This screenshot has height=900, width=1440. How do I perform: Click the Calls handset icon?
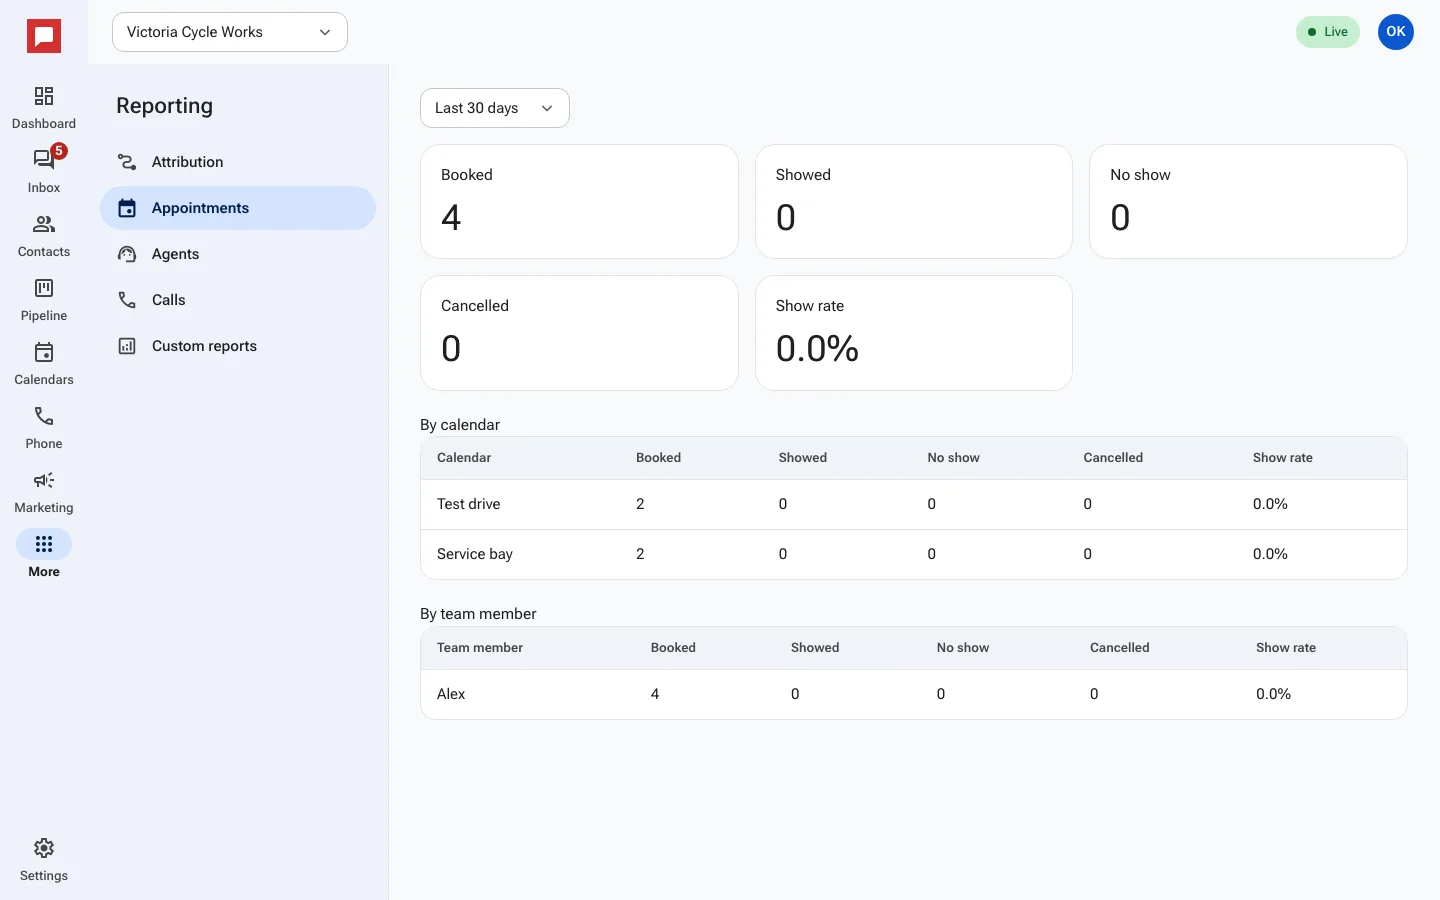127,300
